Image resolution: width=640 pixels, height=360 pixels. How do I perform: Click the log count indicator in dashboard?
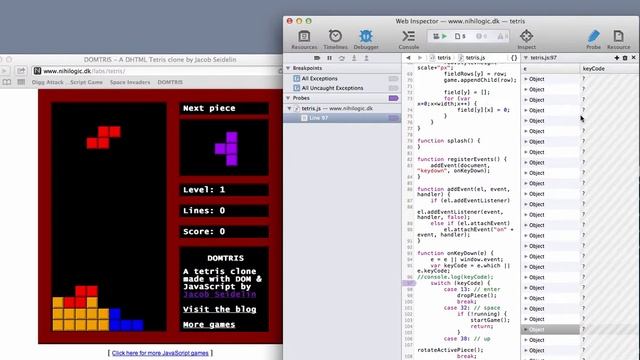coord(481,36)
